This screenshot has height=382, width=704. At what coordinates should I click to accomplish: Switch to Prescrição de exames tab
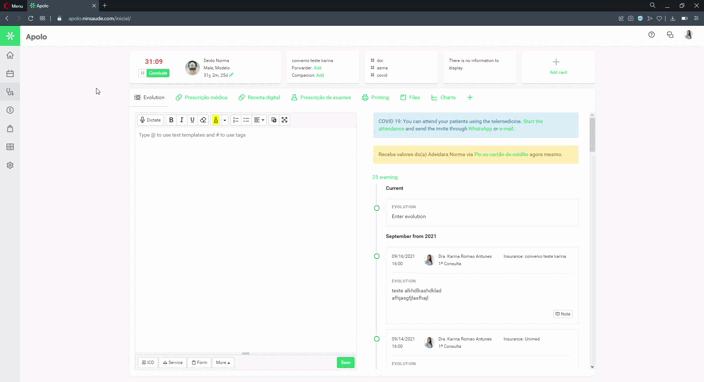pos(321,97)
